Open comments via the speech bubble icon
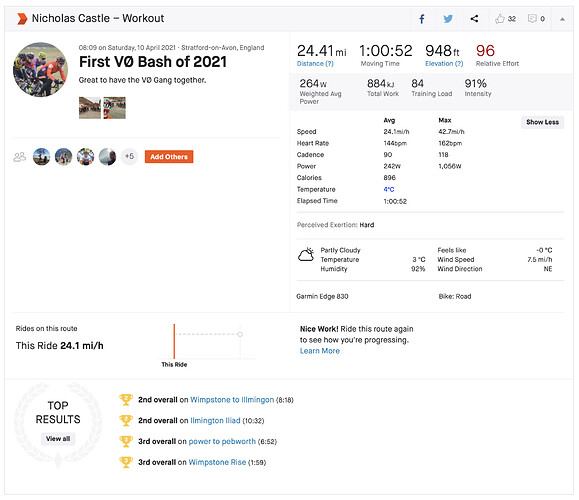The image size is (579, 500). 532,18
